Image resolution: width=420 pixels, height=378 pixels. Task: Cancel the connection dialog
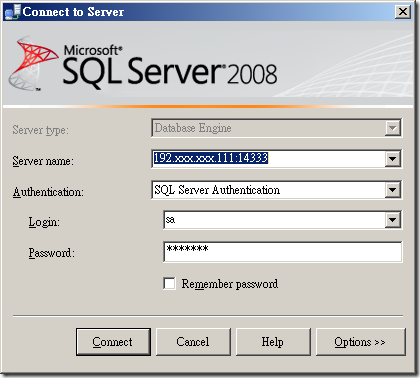[x=193, y=342]
